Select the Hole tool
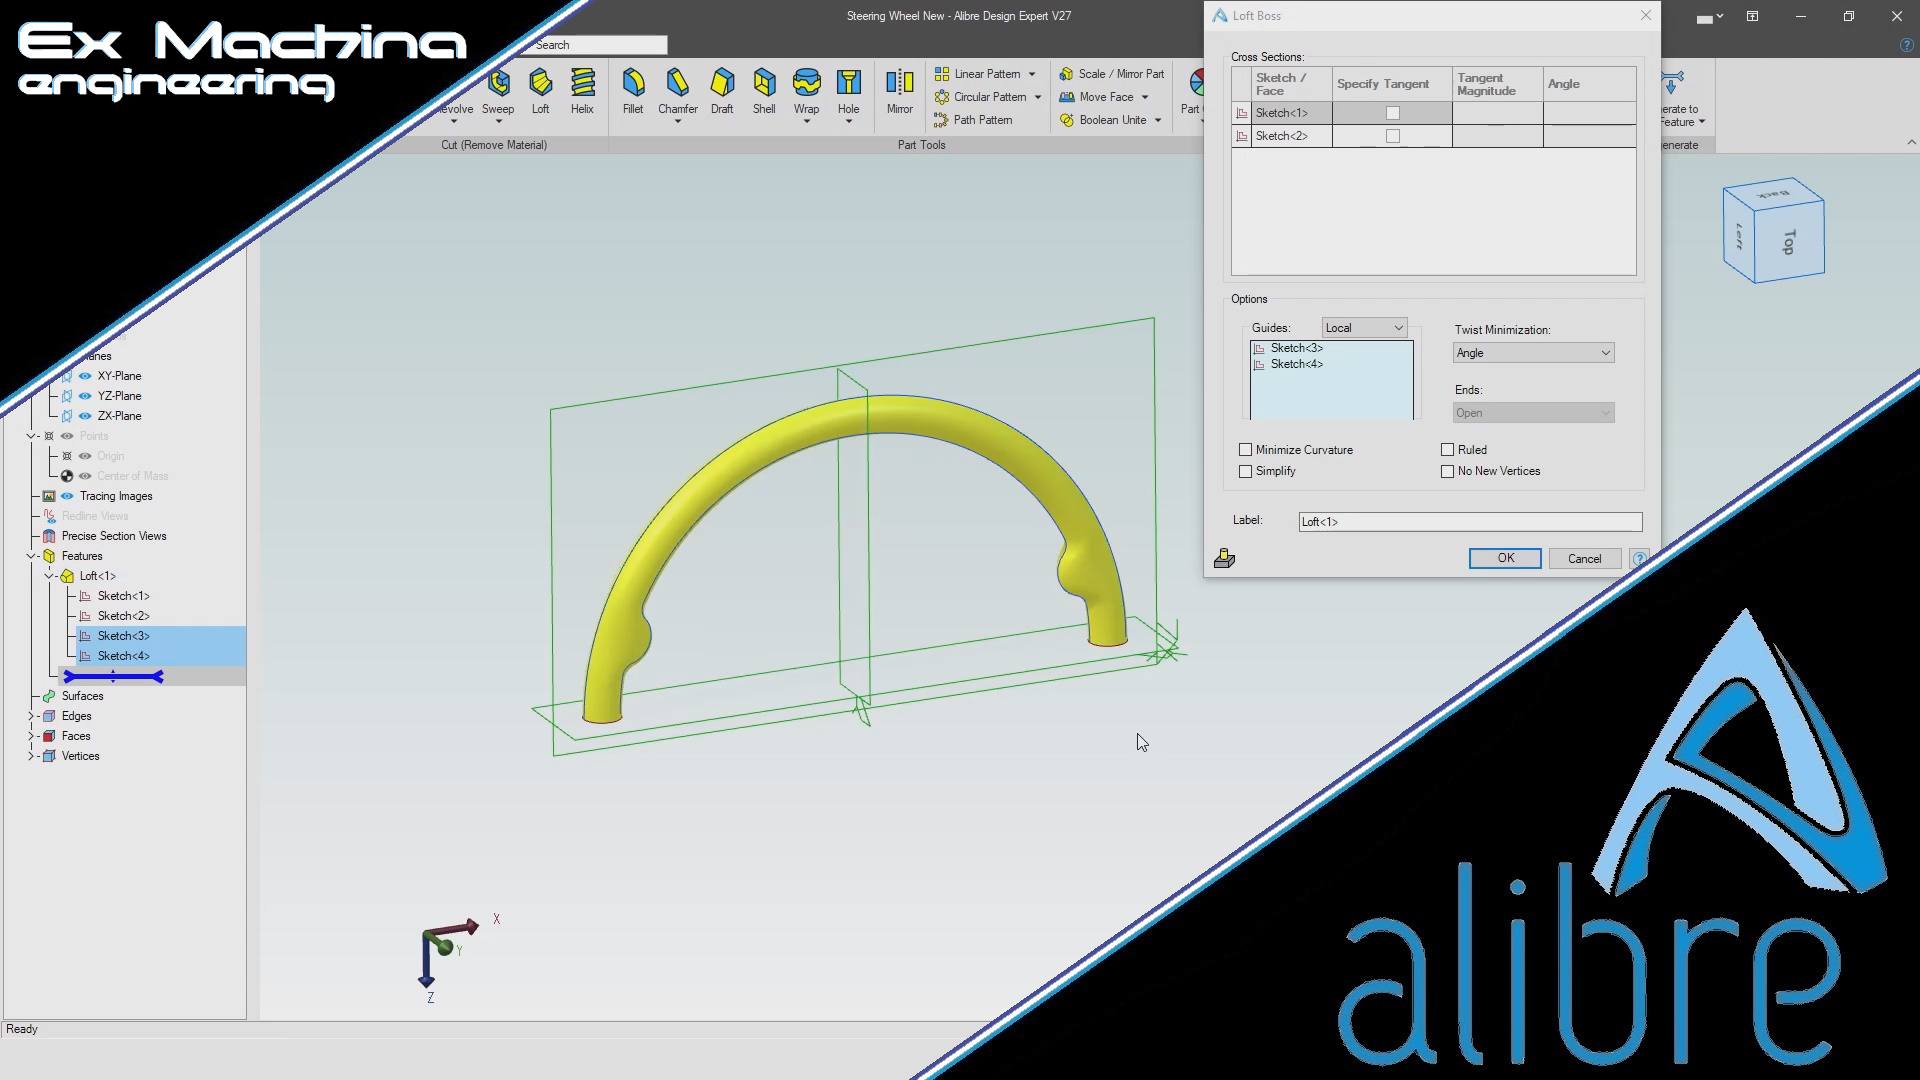Image resolution: width=1920 pixels, height=1080 pixels. [848, 84]
